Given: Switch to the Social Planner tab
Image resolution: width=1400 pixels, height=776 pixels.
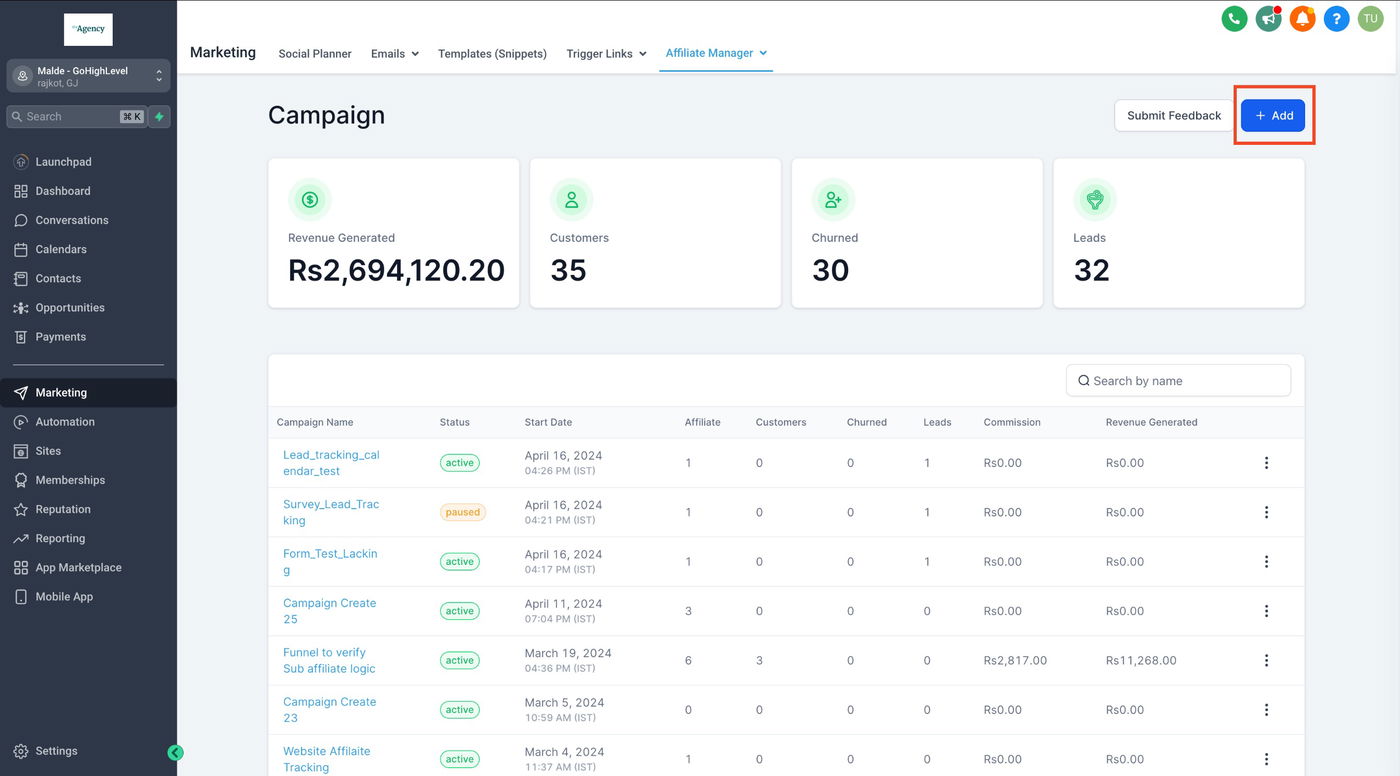Looking at the screenshot, I should (315, 54).
